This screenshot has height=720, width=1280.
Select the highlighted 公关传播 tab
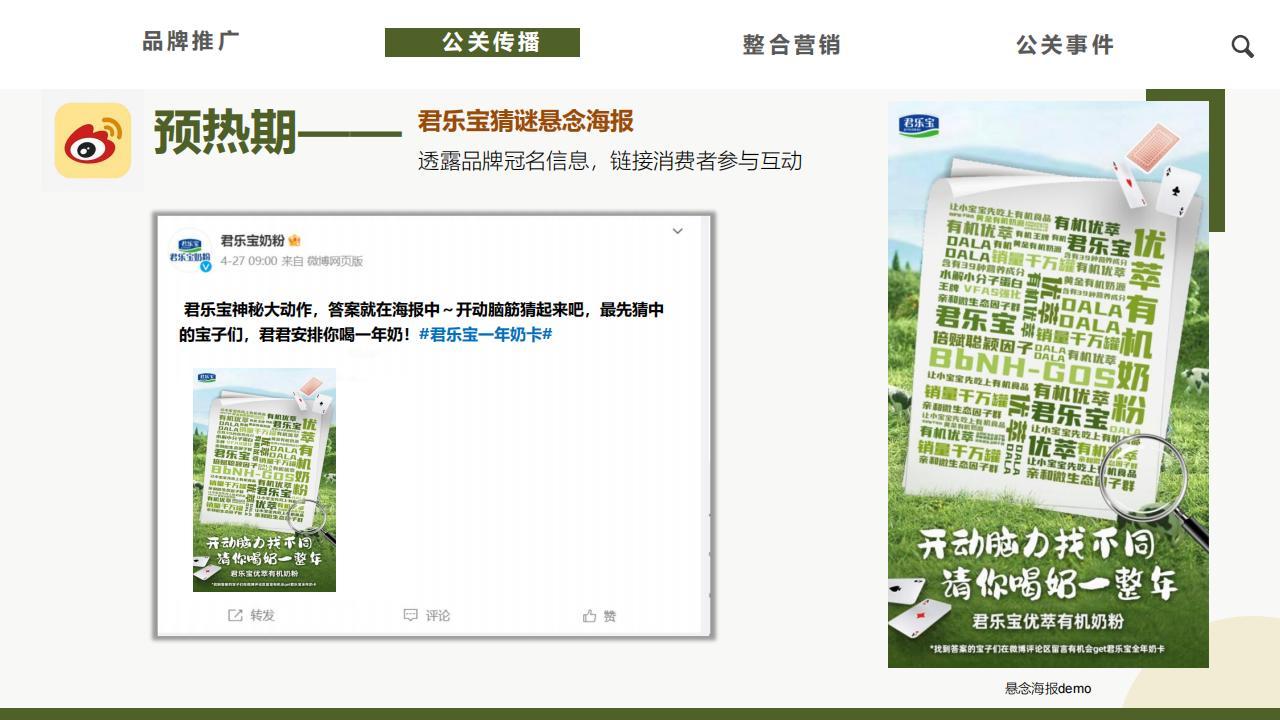pyautogui.click(x=482, y=42)
